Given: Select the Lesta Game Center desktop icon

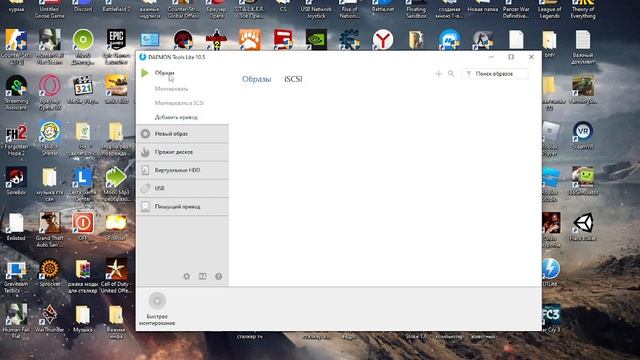Looking at the screenshot, I should pyautogui.click(x=83, y=184).
